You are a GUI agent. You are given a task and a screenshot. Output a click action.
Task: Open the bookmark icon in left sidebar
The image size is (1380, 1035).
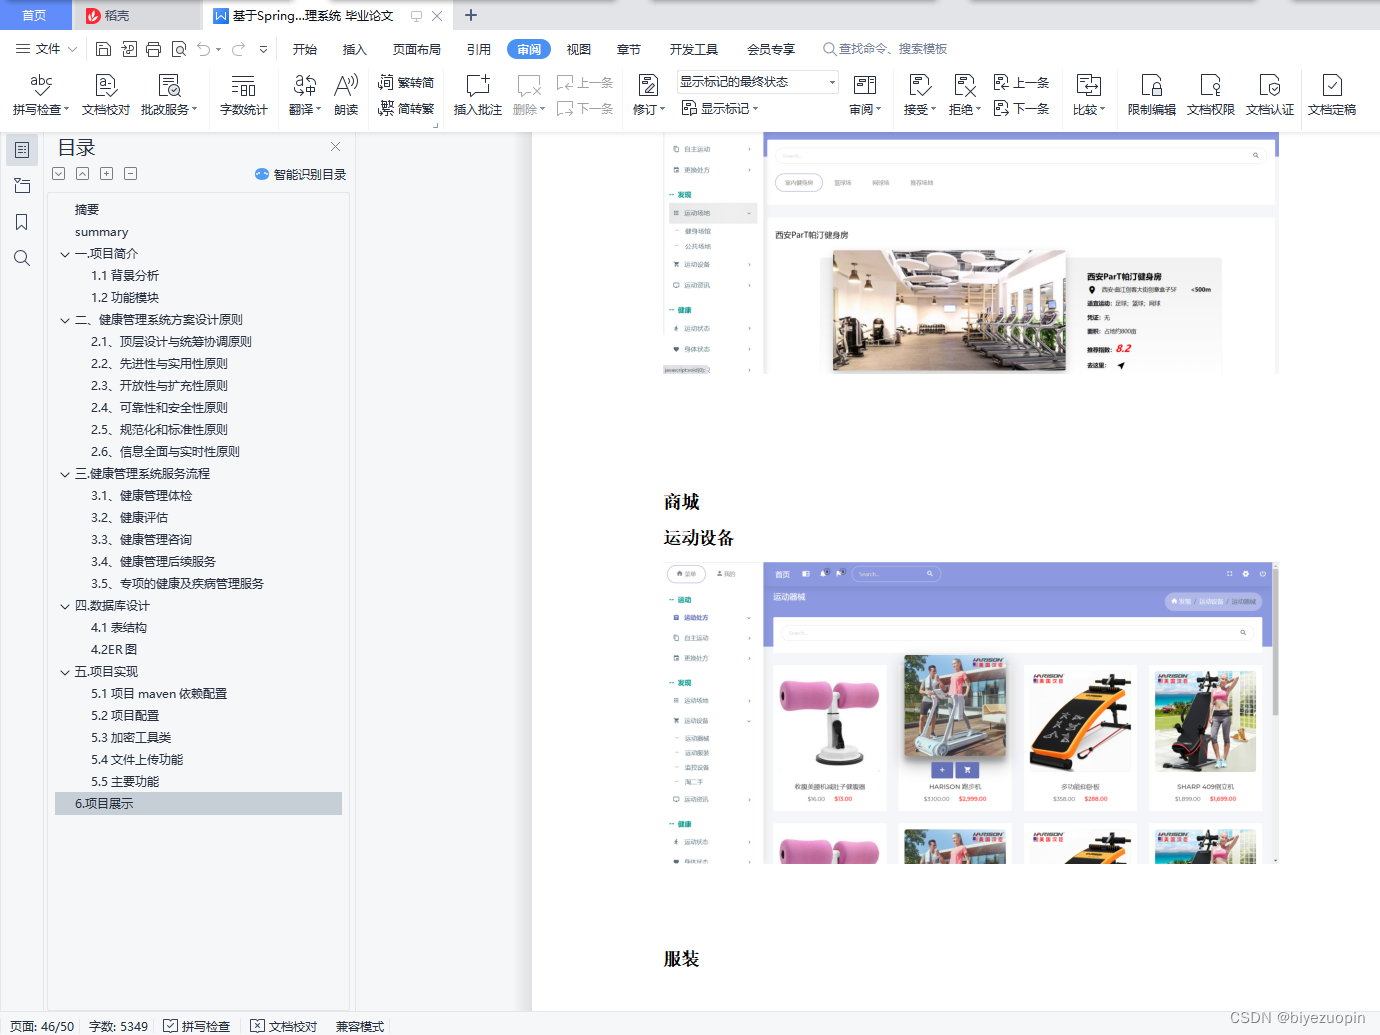pyautogui.click(x=22, y=222)
